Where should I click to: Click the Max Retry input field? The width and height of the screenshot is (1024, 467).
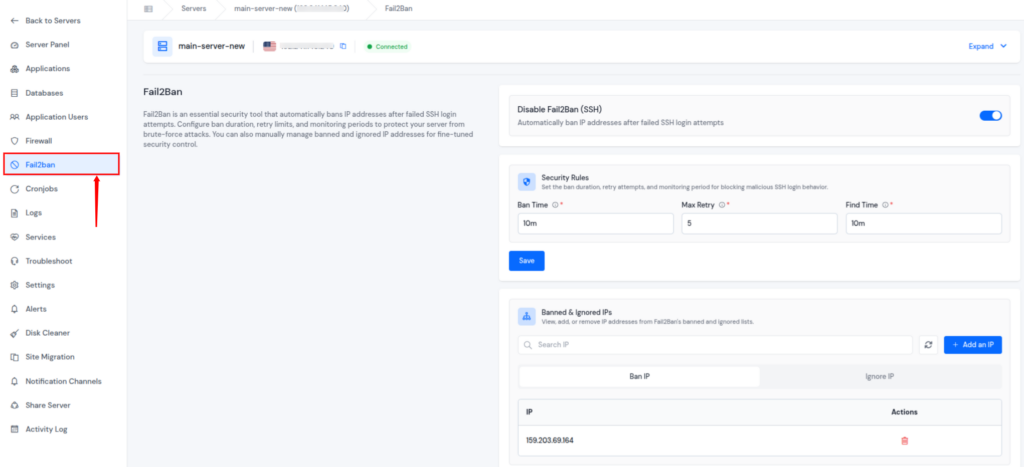tap(758, 224)
